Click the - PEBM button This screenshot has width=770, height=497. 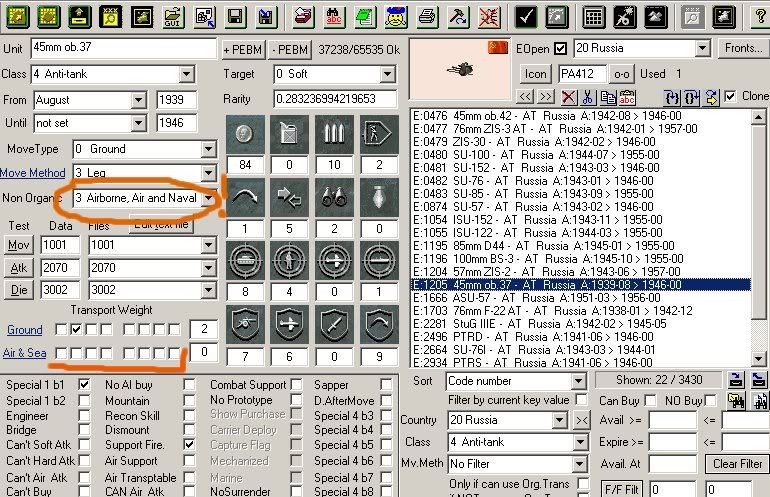point(290,50)
